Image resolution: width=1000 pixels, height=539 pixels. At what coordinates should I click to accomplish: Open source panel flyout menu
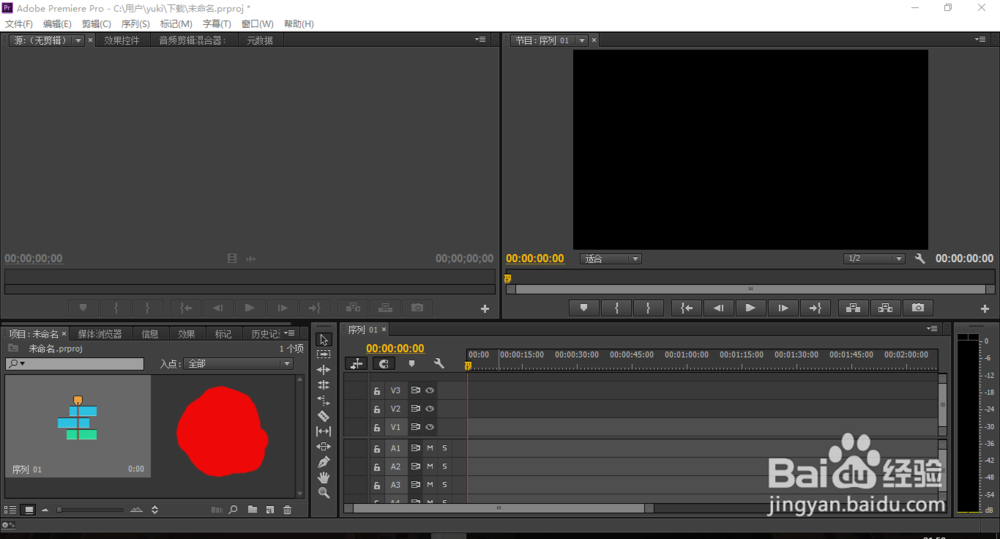click(480, 40)
